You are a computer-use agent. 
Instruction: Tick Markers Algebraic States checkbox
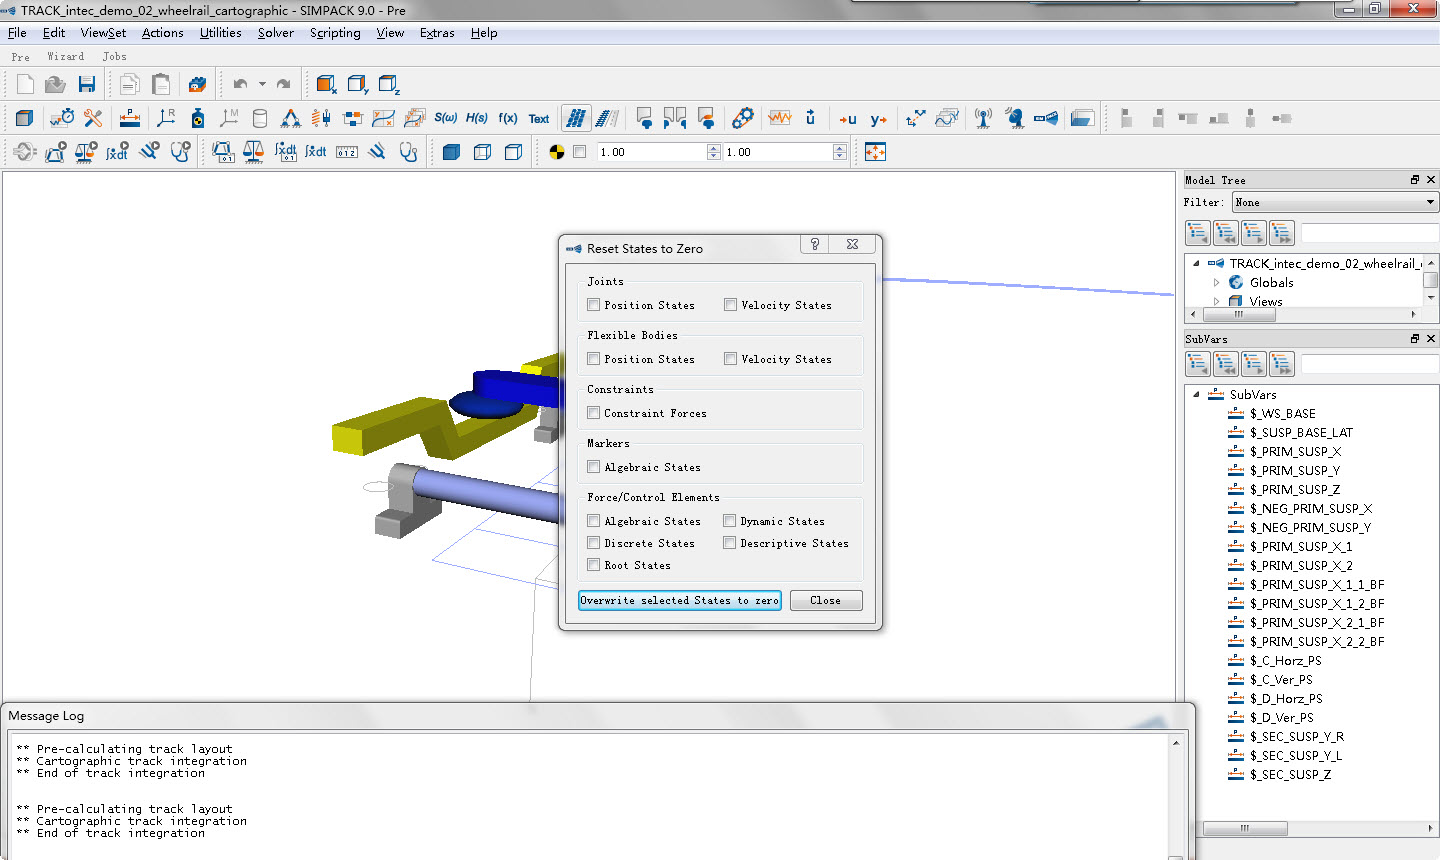(594, 467)
